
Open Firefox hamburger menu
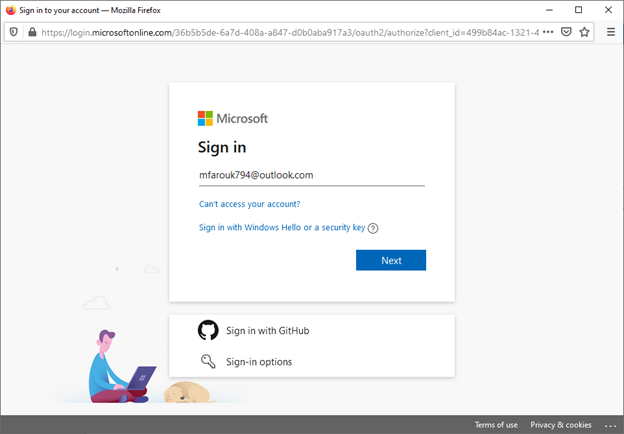(x=611, y=32)
